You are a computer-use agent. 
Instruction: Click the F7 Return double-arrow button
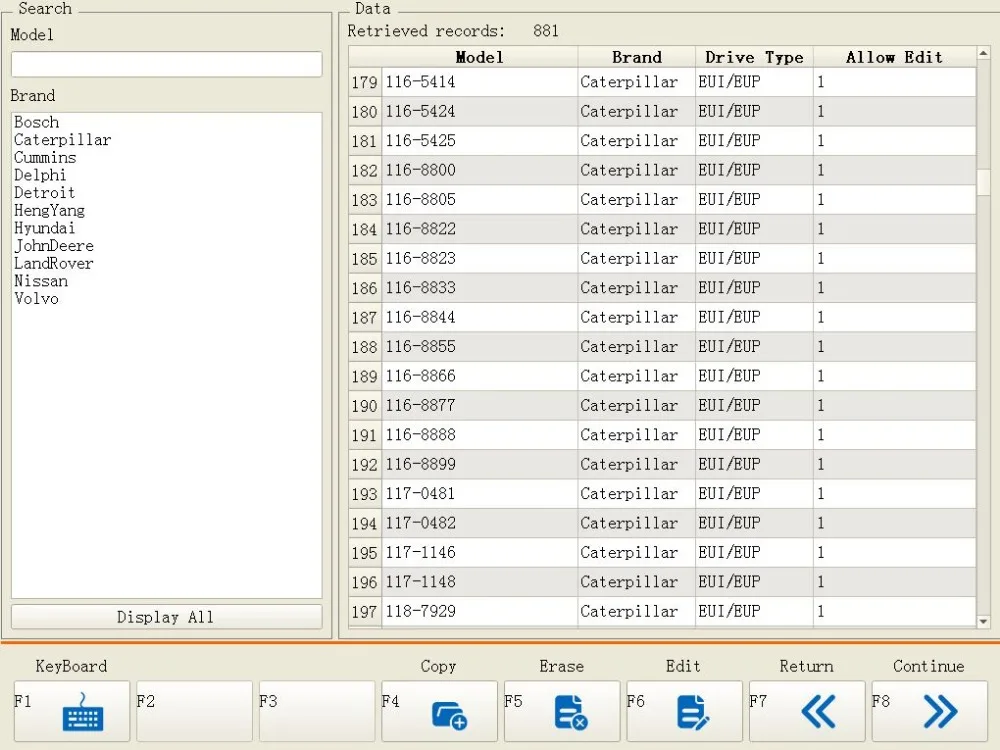click(807, 710)
